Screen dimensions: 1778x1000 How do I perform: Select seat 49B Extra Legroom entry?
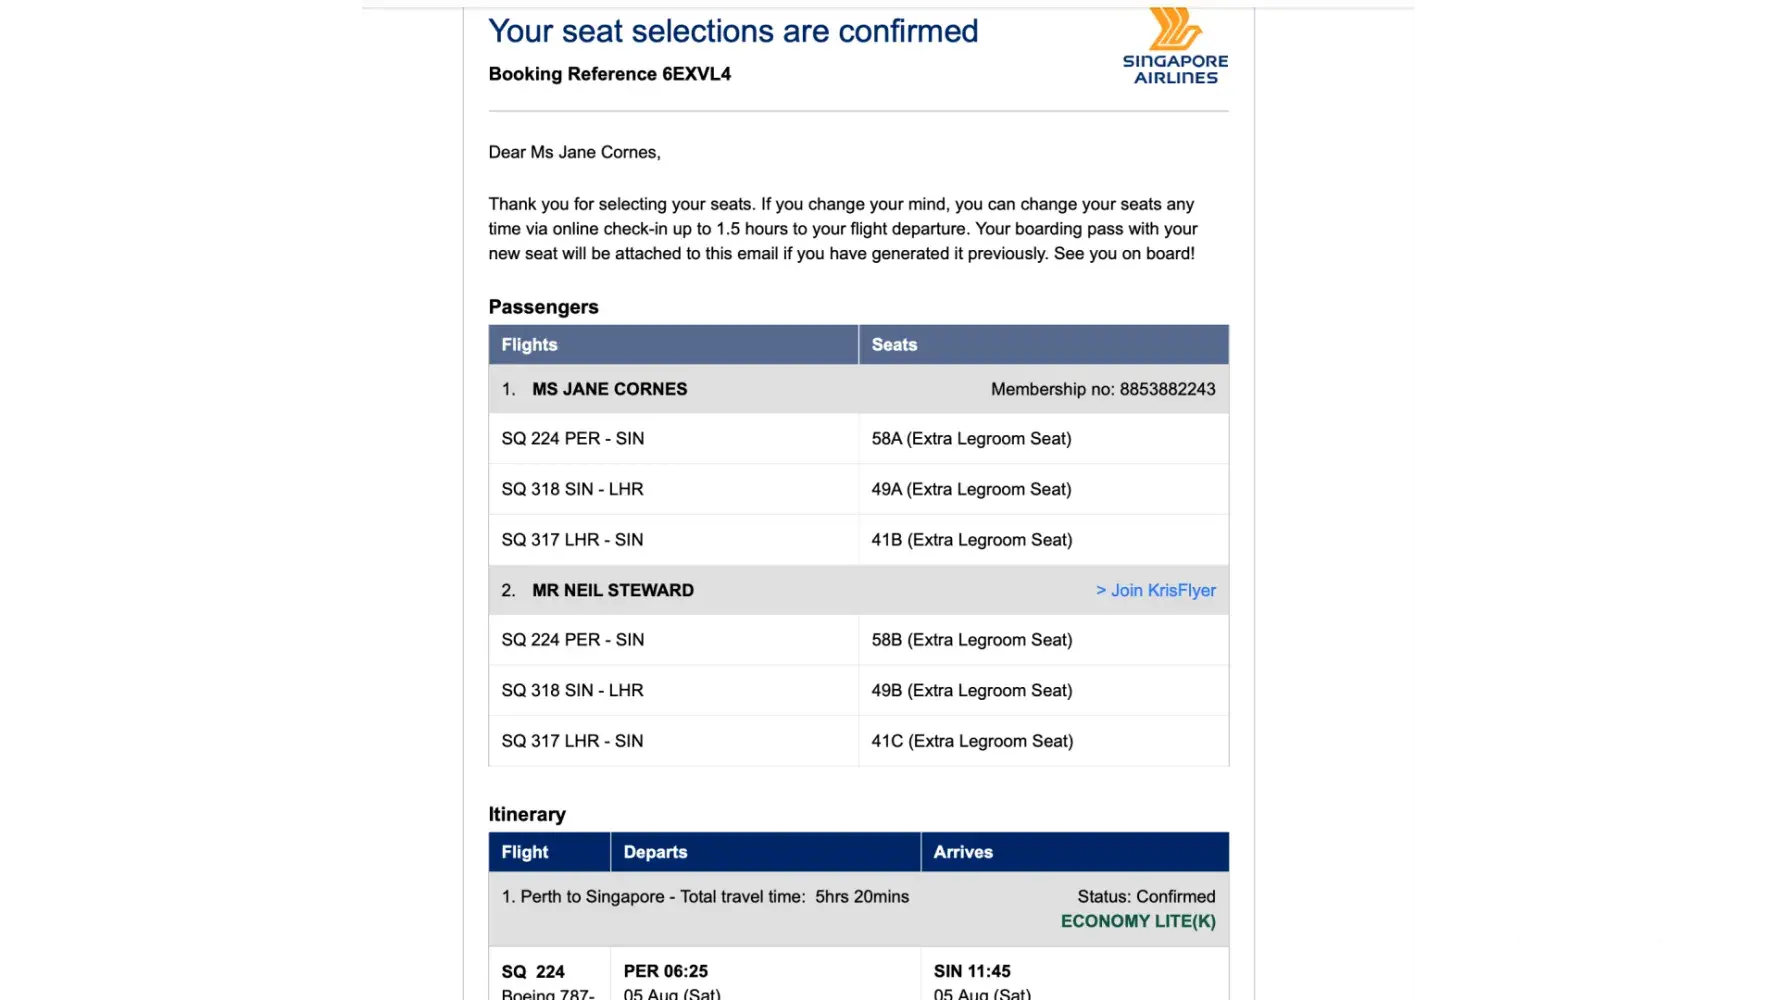[971, 691]
